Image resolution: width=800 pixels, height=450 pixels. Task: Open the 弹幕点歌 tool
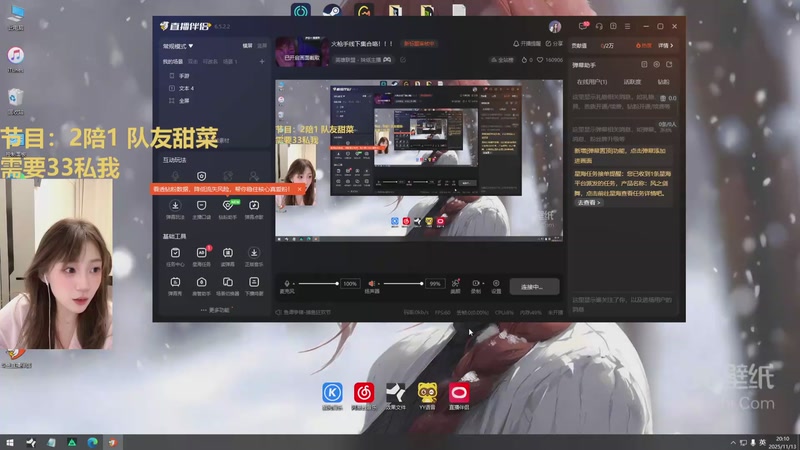pyautogui.click(x=254, y=210)
